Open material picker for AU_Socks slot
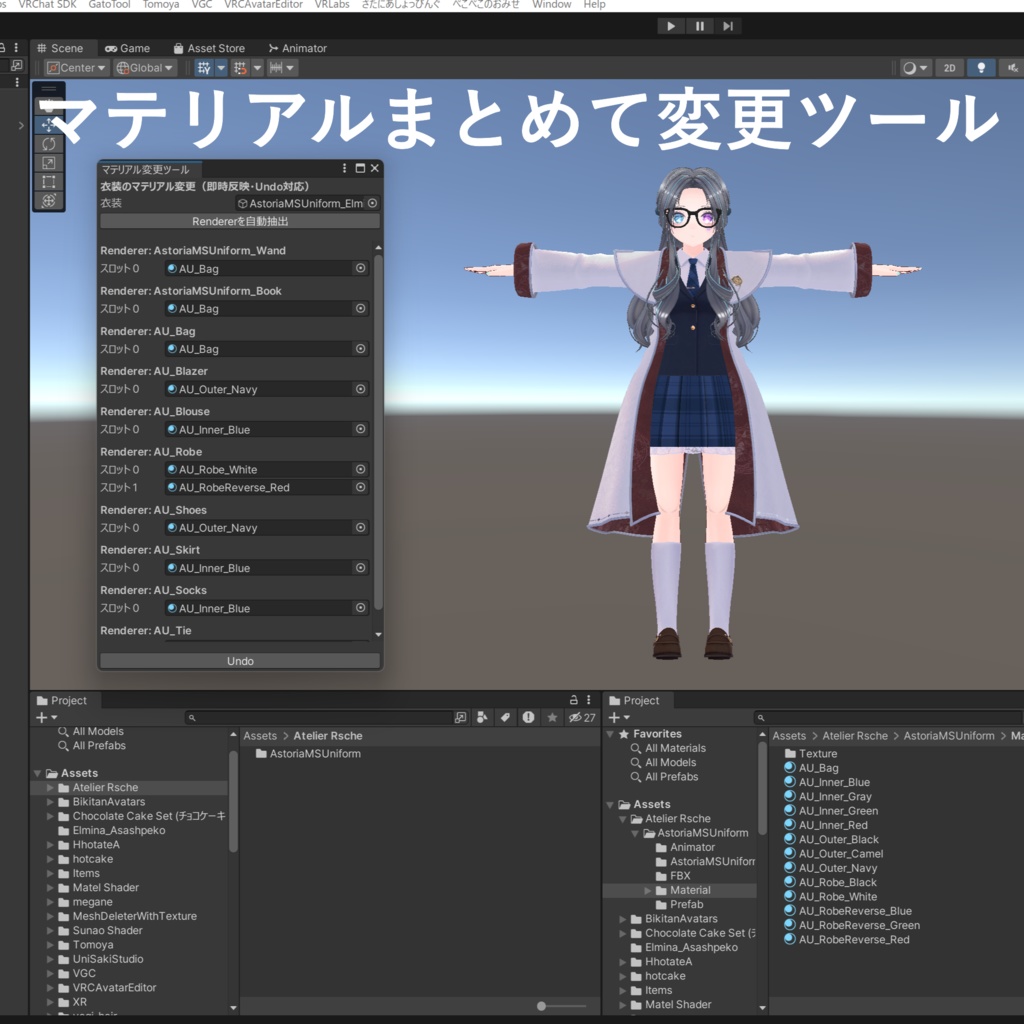The image size is (1024, 1024). (360, 608)
